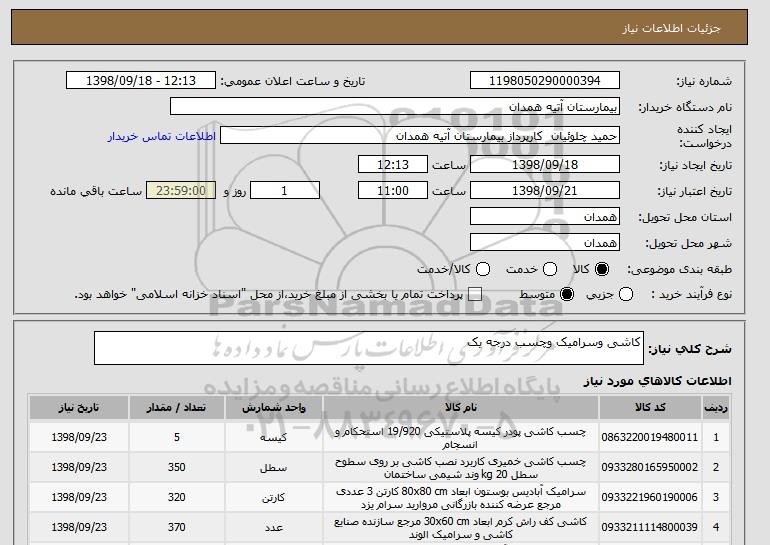Click the remaining time field 23:59:00
This screenshot has height=545, width=770.
[x=181, y=191]
